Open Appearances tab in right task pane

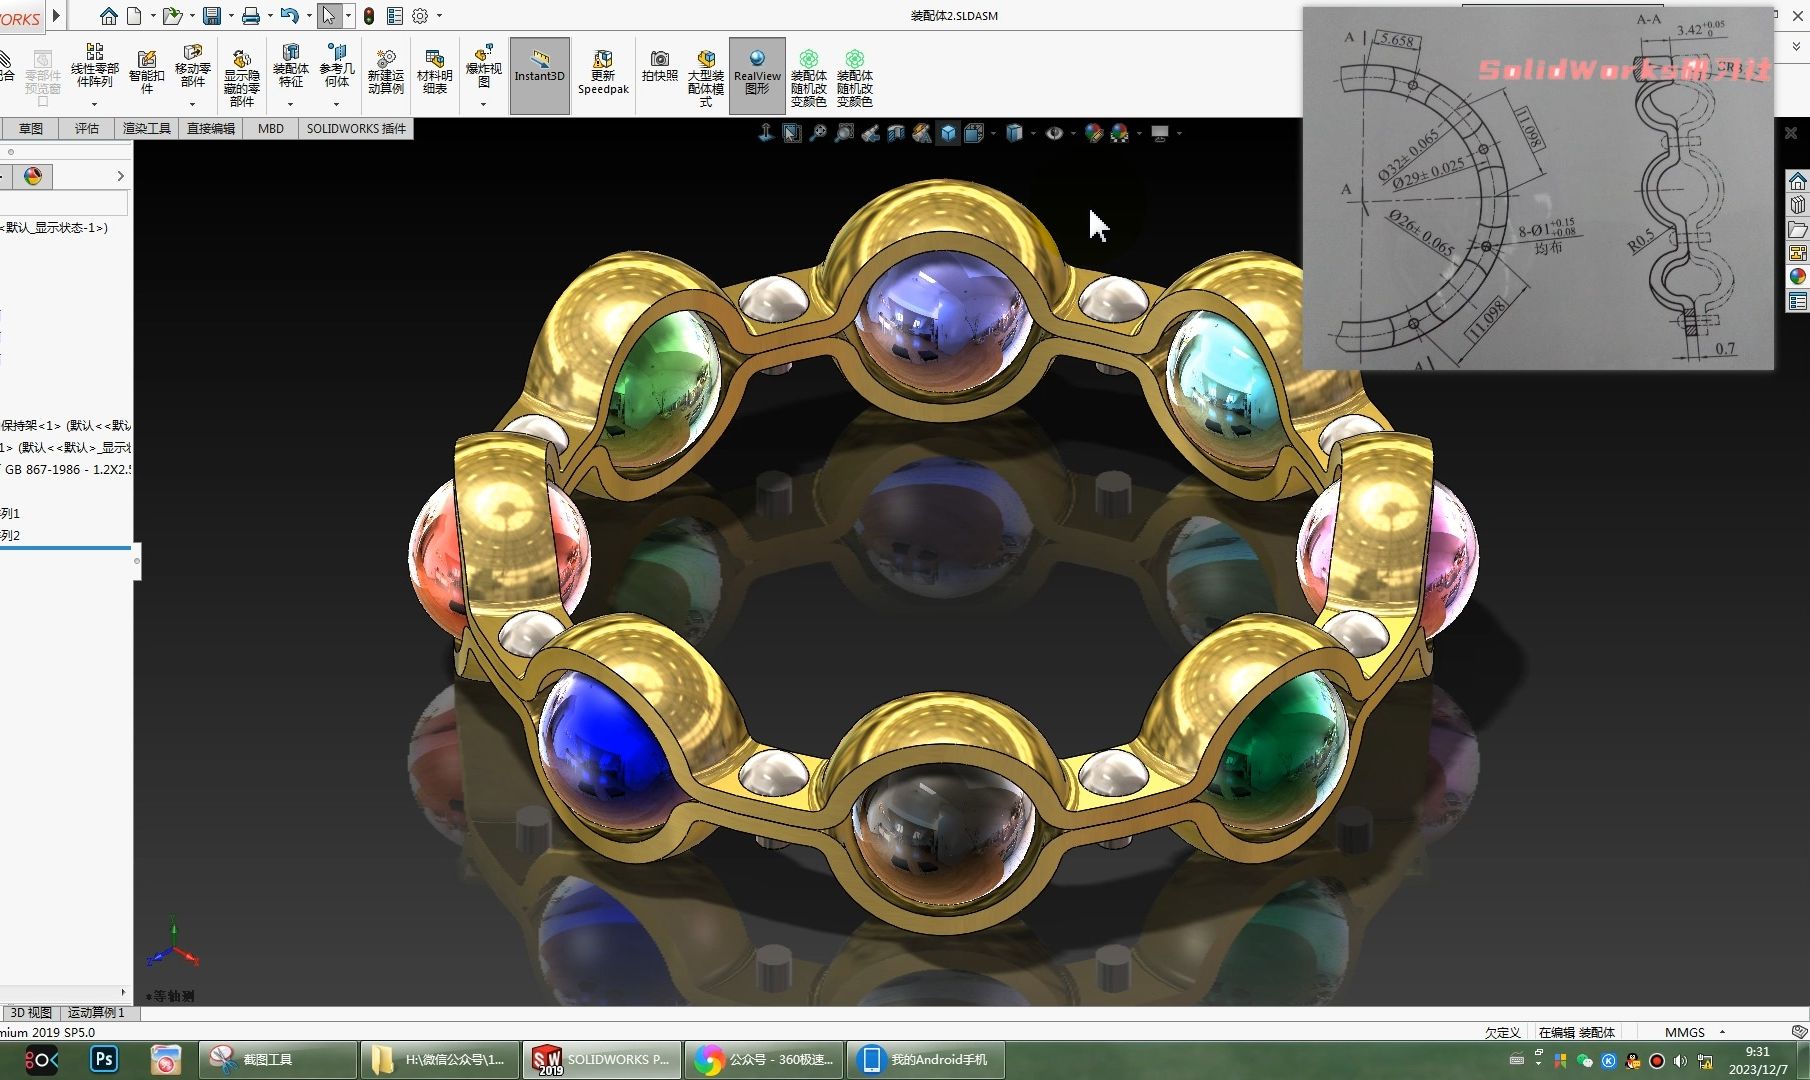(1798, 277)
